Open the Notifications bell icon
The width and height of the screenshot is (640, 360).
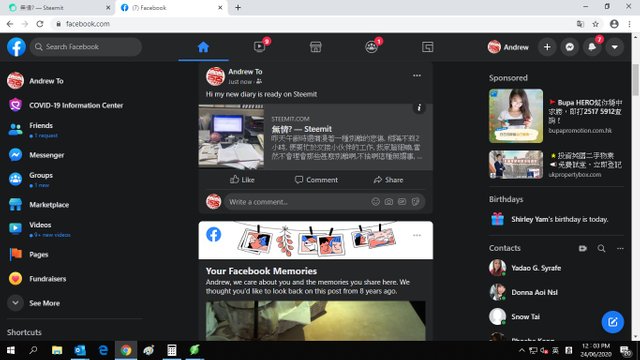pos(592,47)
